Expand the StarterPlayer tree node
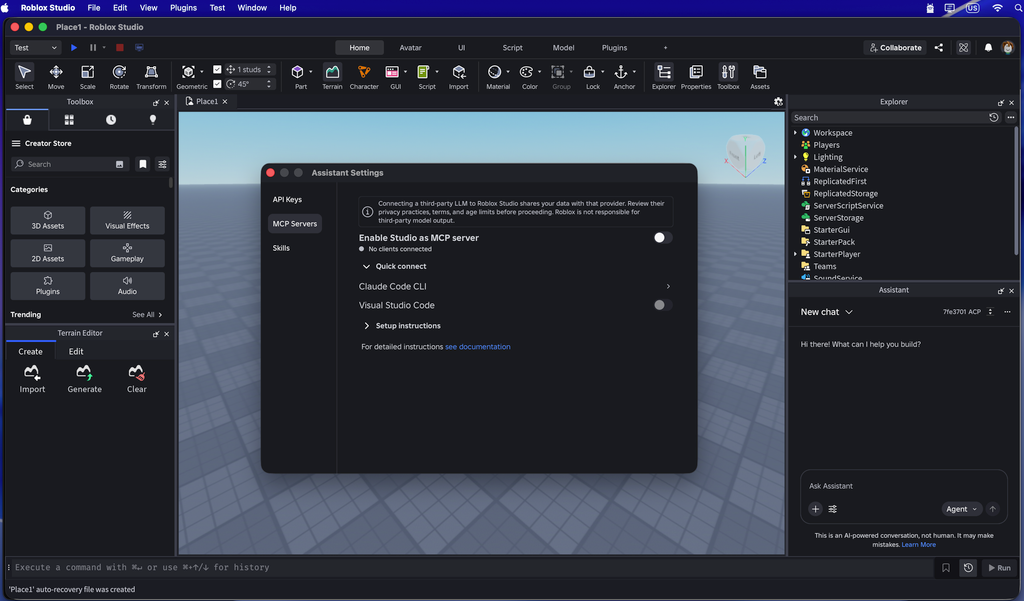The width and height of the screenshot is (1024, 601). (795, 254)
